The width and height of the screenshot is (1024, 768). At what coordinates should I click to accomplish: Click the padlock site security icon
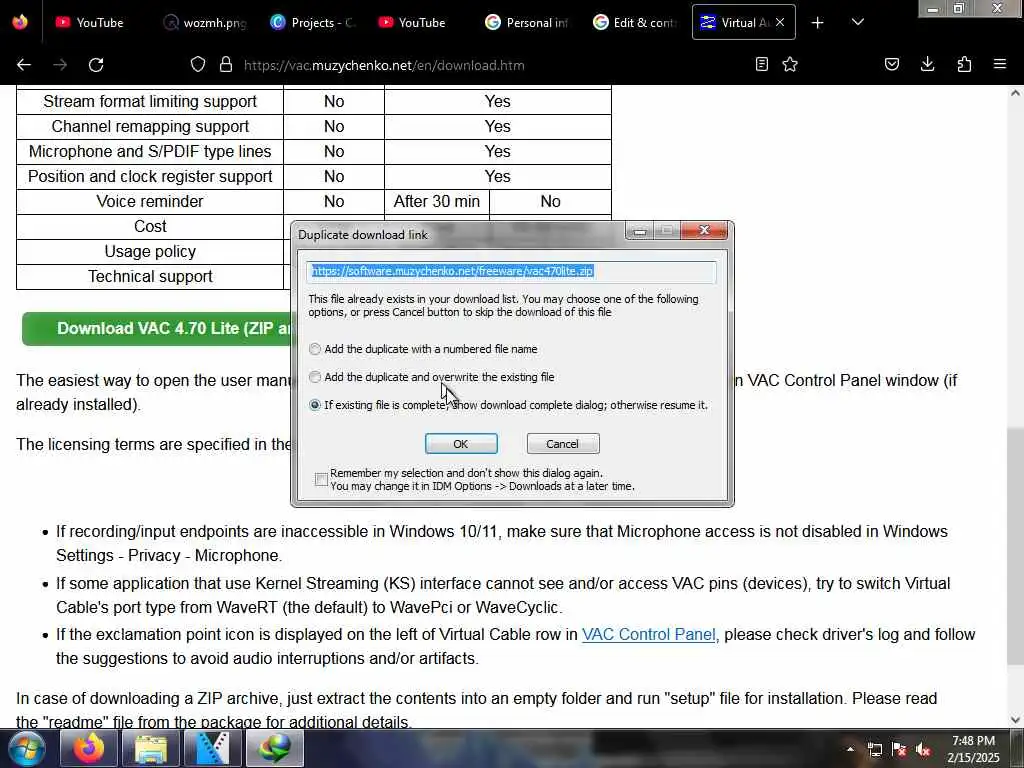[226, 65]
